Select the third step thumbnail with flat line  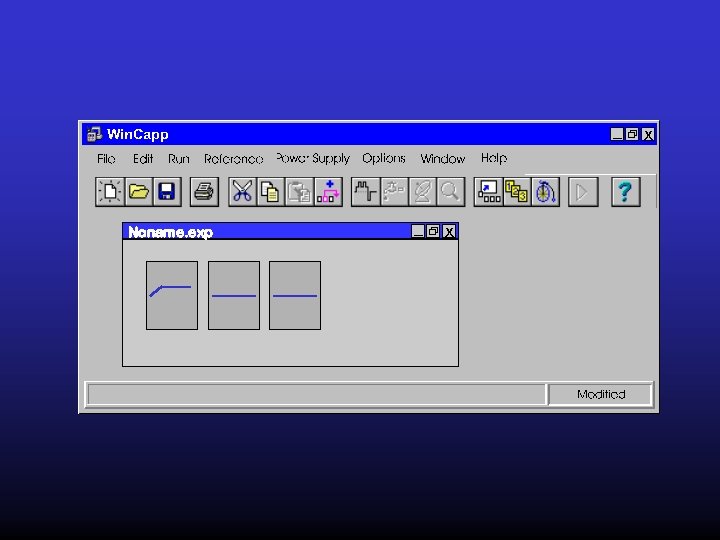295,295
